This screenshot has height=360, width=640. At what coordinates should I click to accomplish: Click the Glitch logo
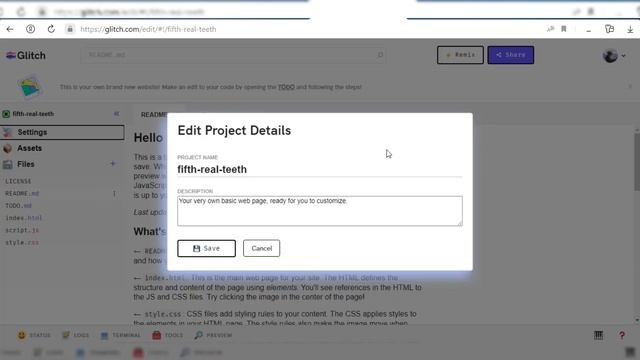click(x=26, y=56)
